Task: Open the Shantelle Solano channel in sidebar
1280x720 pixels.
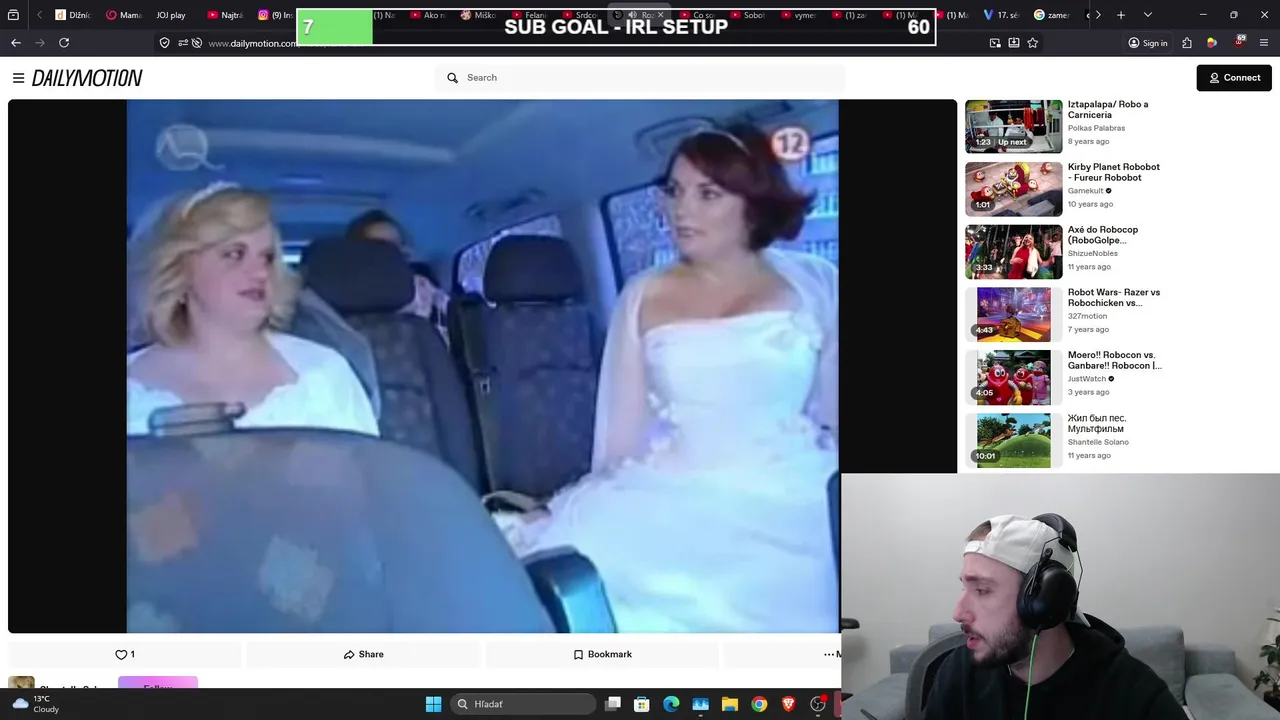Action: coord(1098,442)
